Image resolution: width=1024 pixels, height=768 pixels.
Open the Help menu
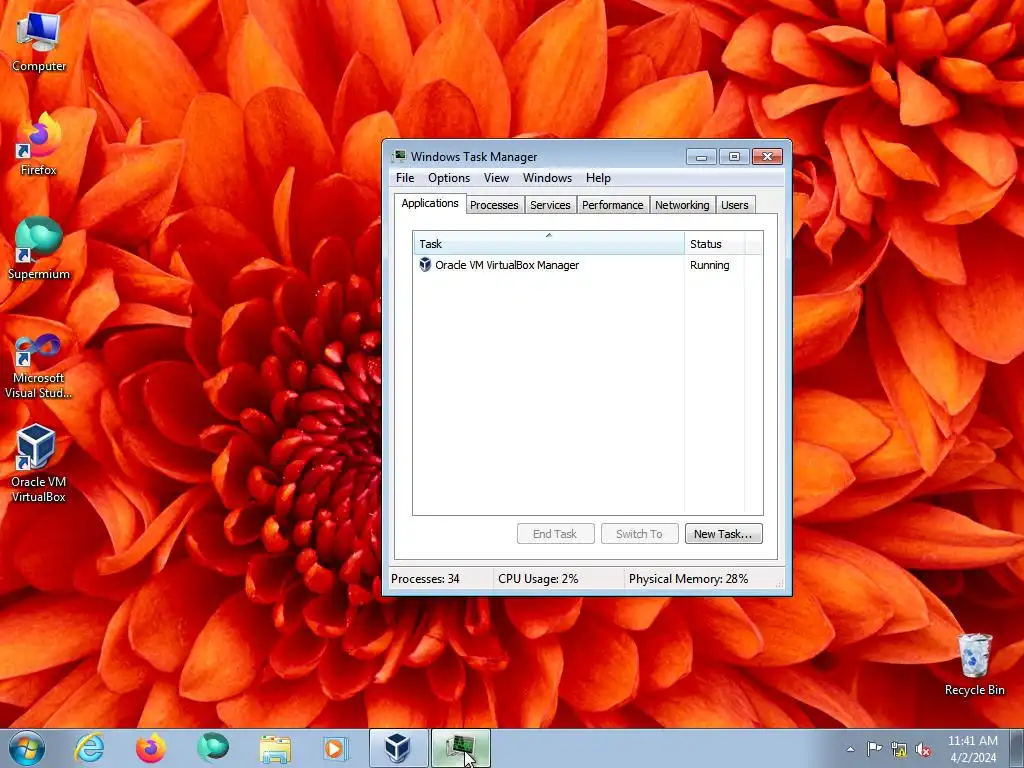coord(598,178)
